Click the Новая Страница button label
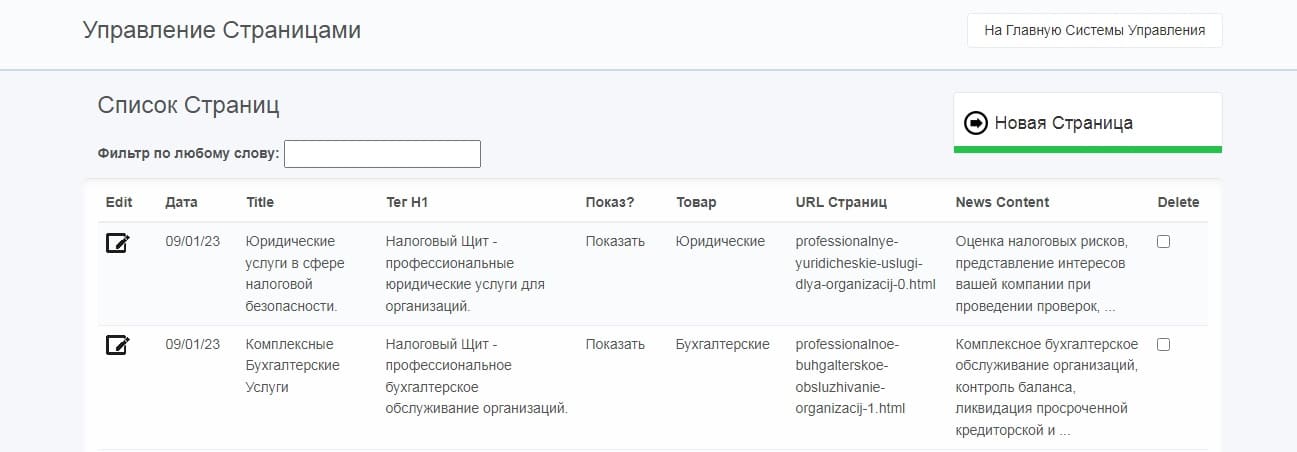Image resolution: width=1297 pixels, height=452 pixels. pyautogui.click(x=1063, y=123)
